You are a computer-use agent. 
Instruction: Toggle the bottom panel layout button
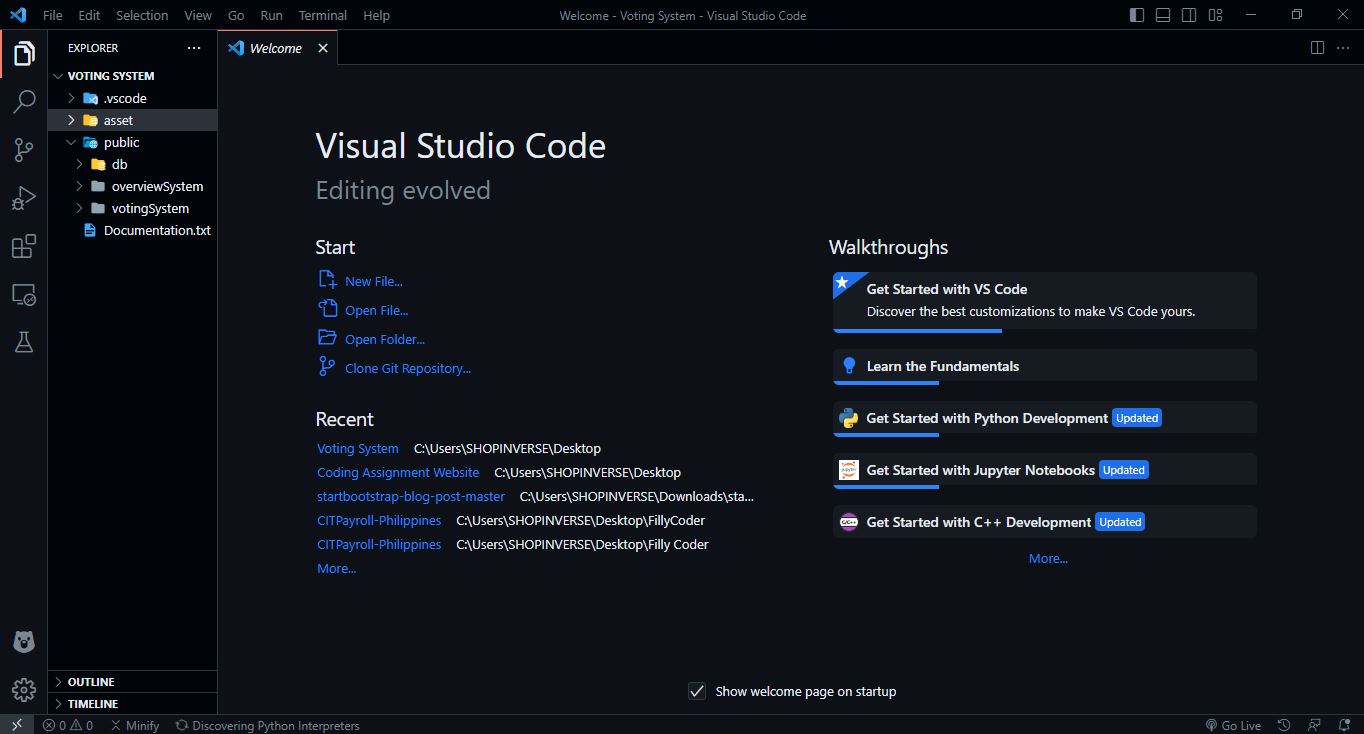tap(1163, 15)
